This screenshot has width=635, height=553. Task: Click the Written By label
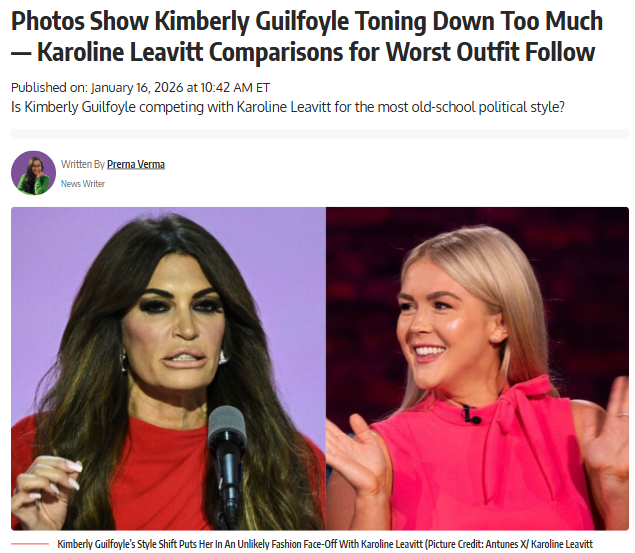point(83,164)
